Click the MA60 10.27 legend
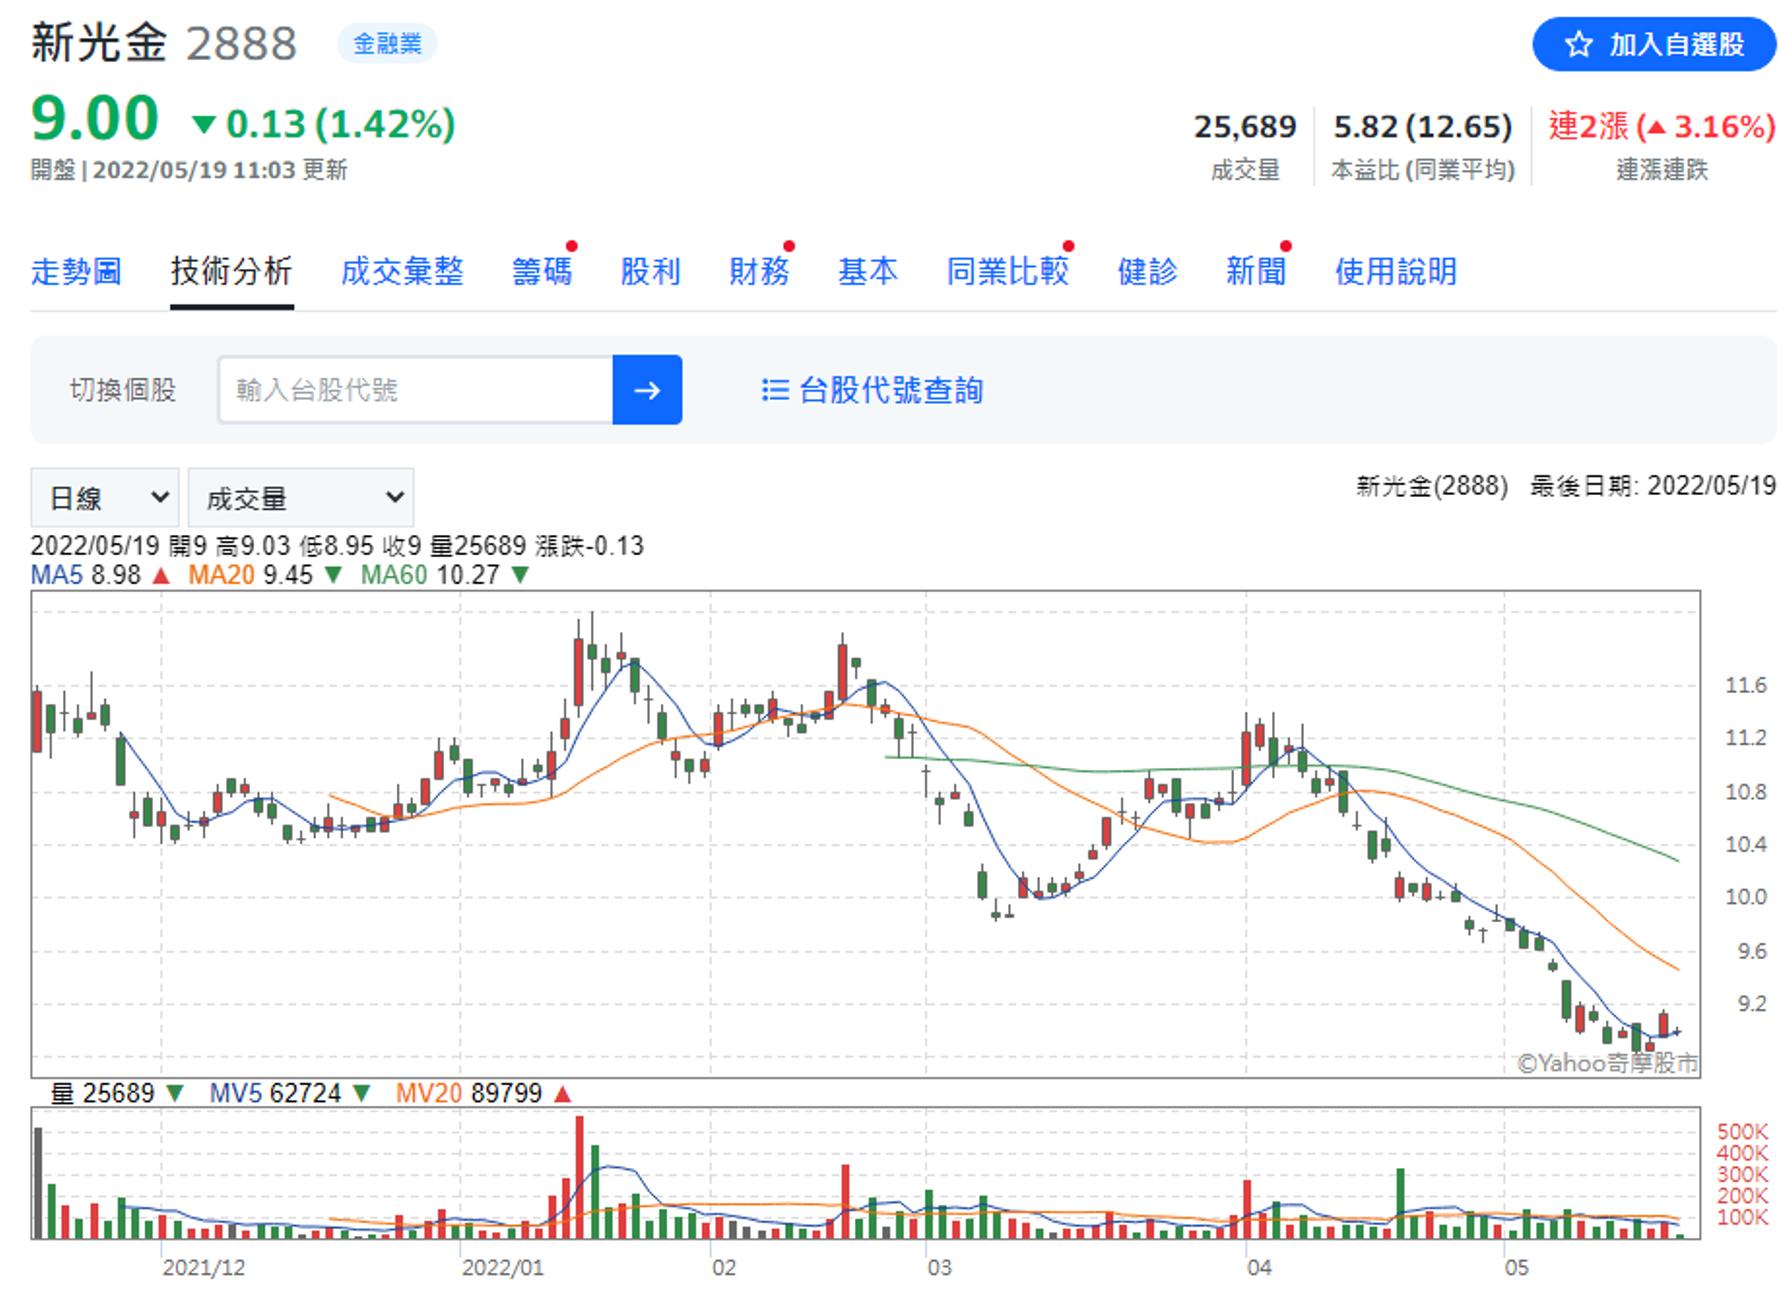Viewport: 1782px width, 1294px height. coord(445,575)
